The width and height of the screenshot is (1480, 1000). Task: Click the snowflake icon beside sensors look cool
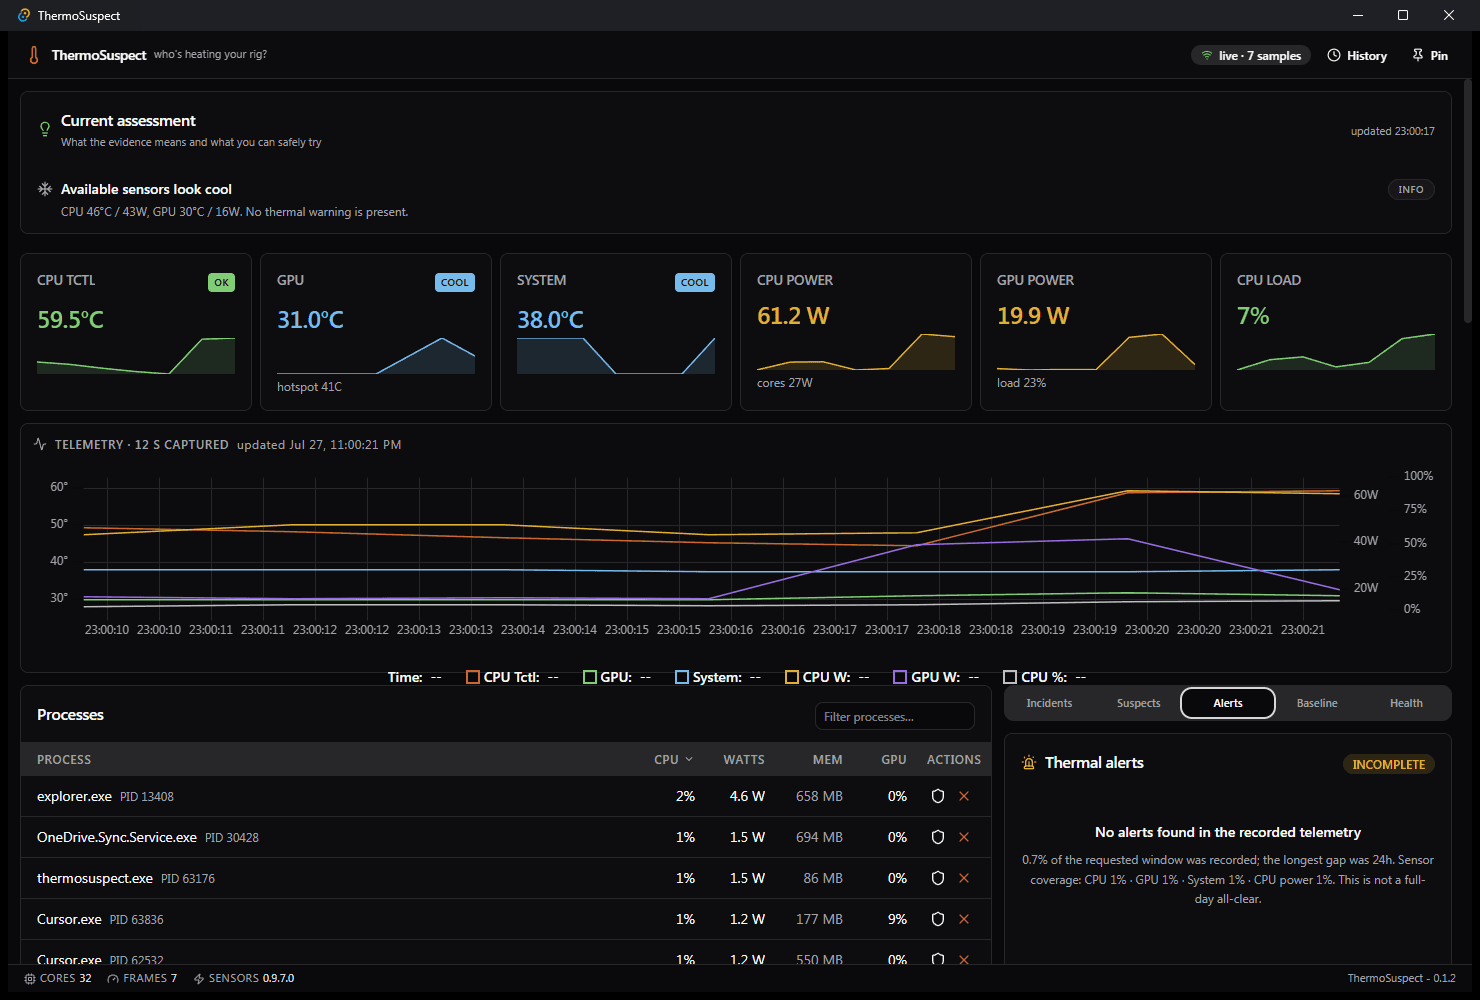pos(45,189)
